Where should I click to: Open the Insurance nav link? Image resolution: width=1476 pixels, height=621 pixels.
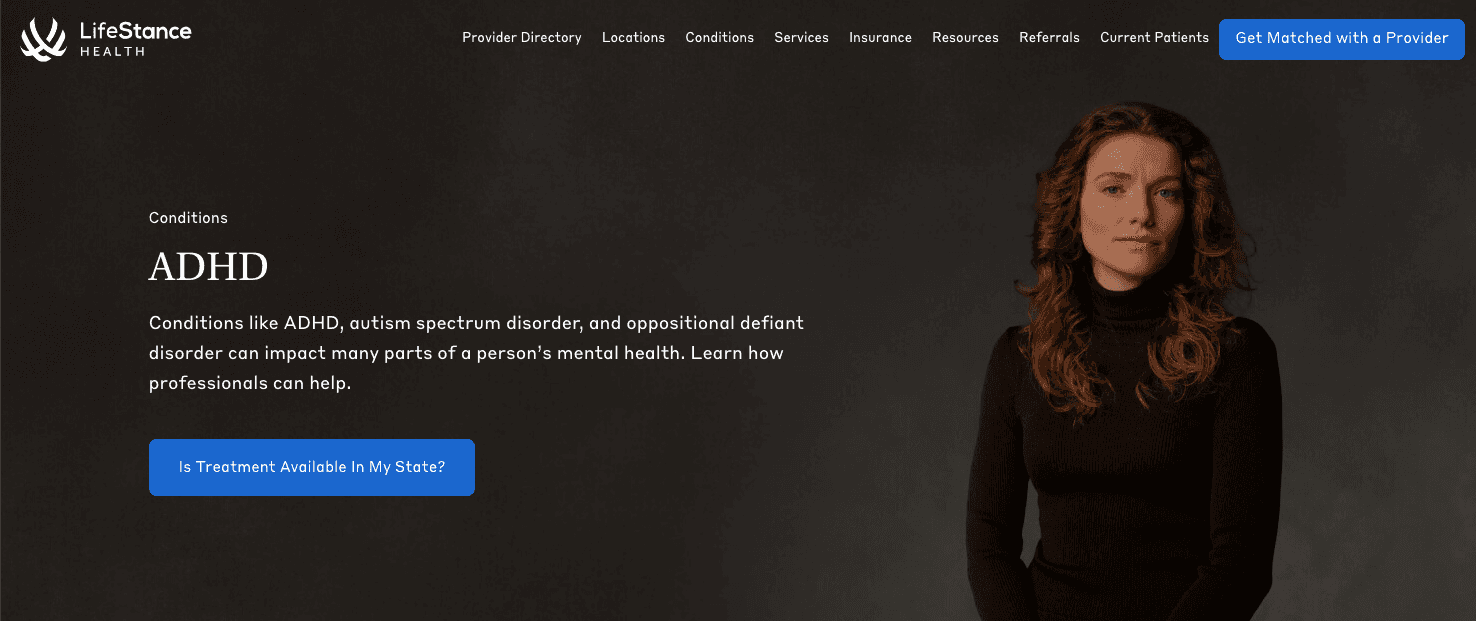tap(880, 38)
